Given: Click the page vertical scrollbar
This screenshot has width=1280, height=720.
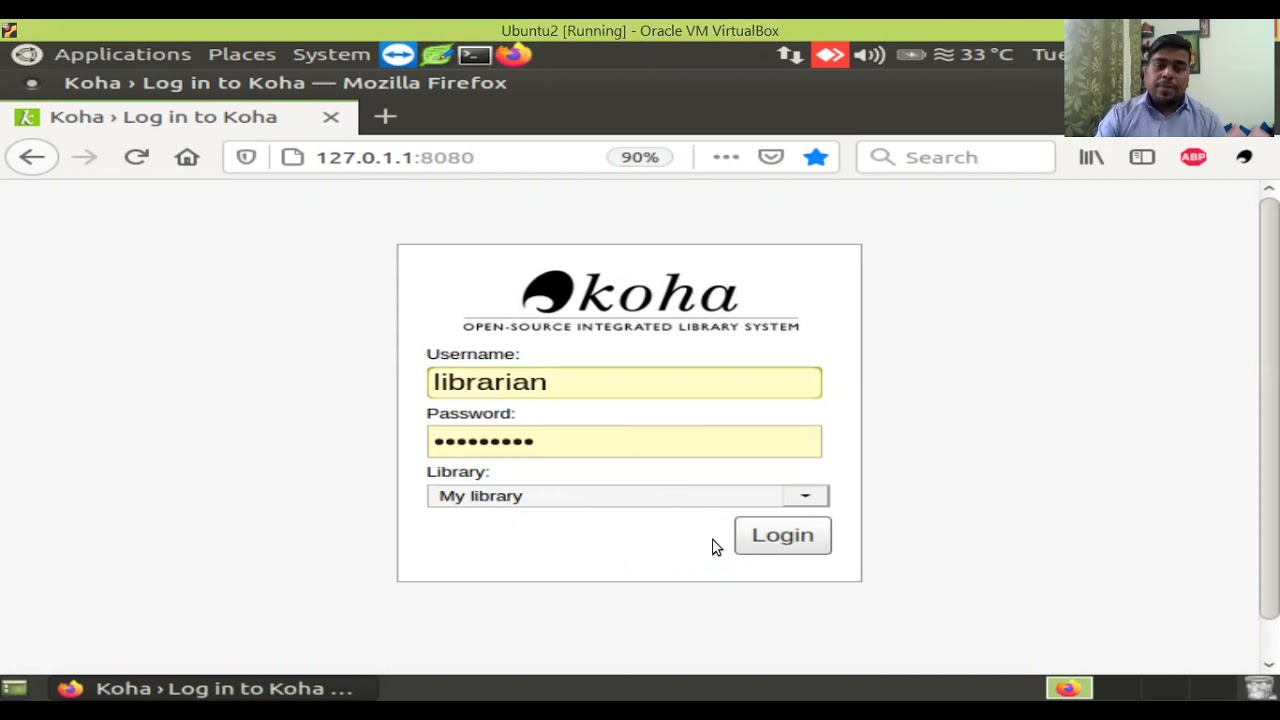Looking at the screenshot, I should (1268, 408).
